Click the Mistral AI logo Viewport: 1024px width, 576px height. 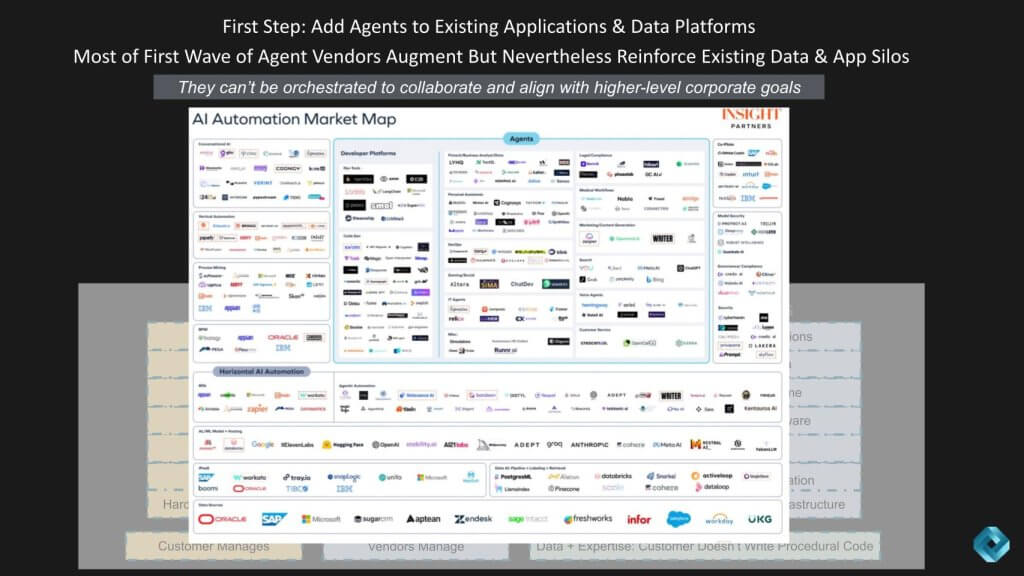pyautogui.click(x=706, y=445)
